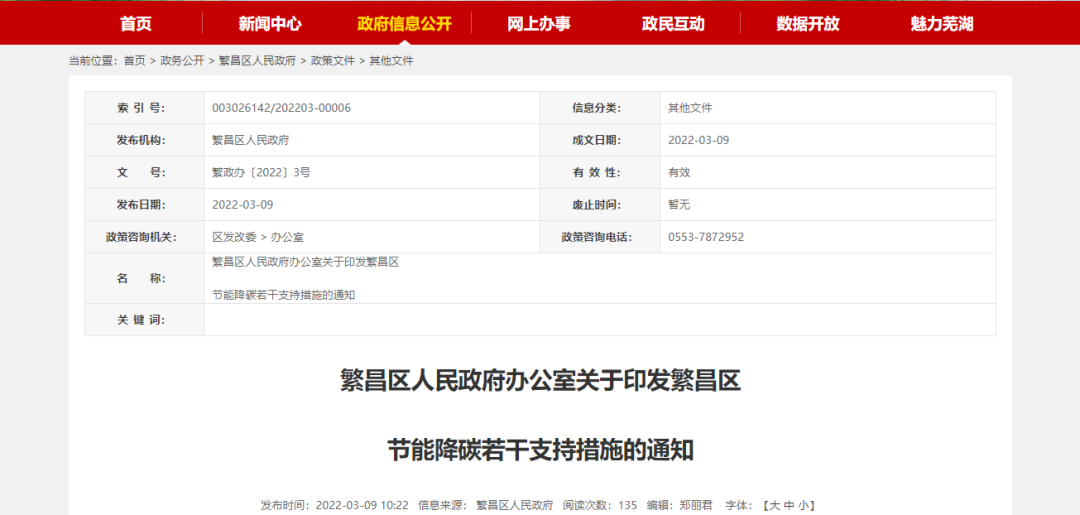Navigate to 政策文件 in breadcrumb
The image size is (1080, 515).
tap(333, 61)
